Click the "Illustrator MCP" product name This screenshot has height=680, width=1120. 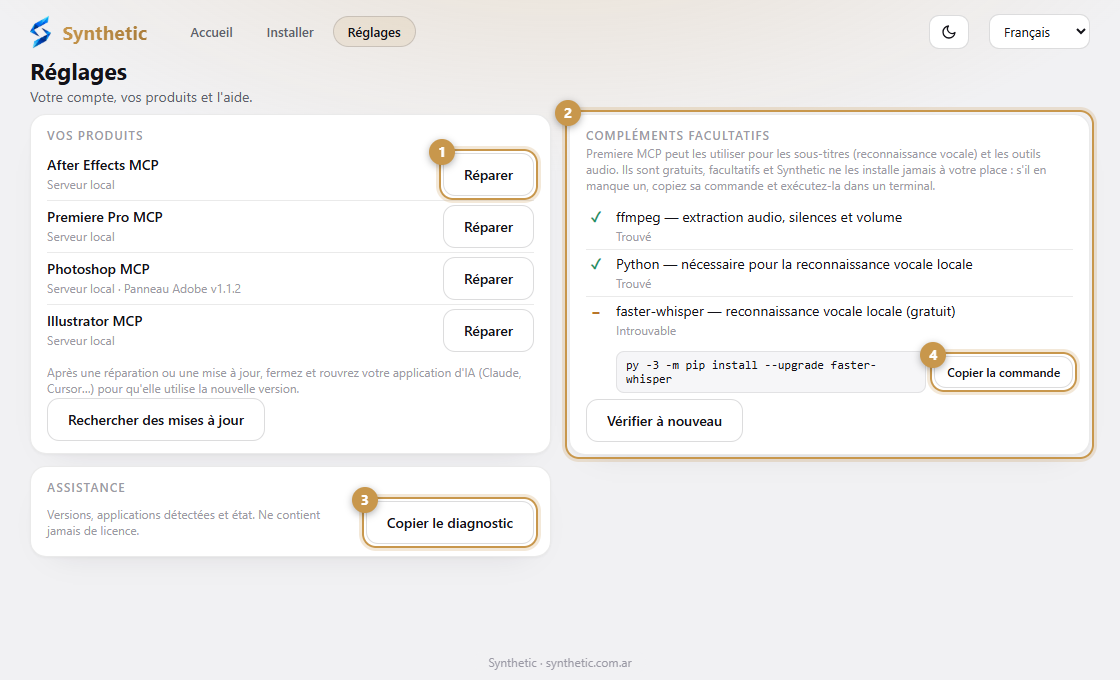95,321
